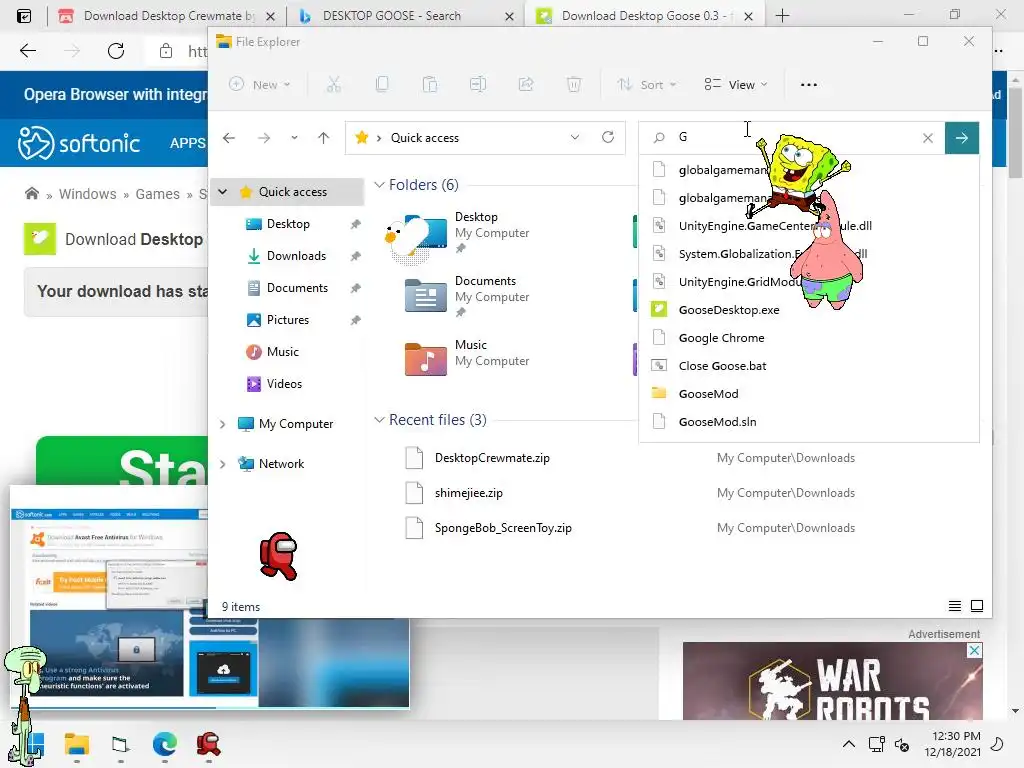Switch to details view layout
Viewport: 1024px width, 768px height.
pyautogui.click(x=954, y=606)
